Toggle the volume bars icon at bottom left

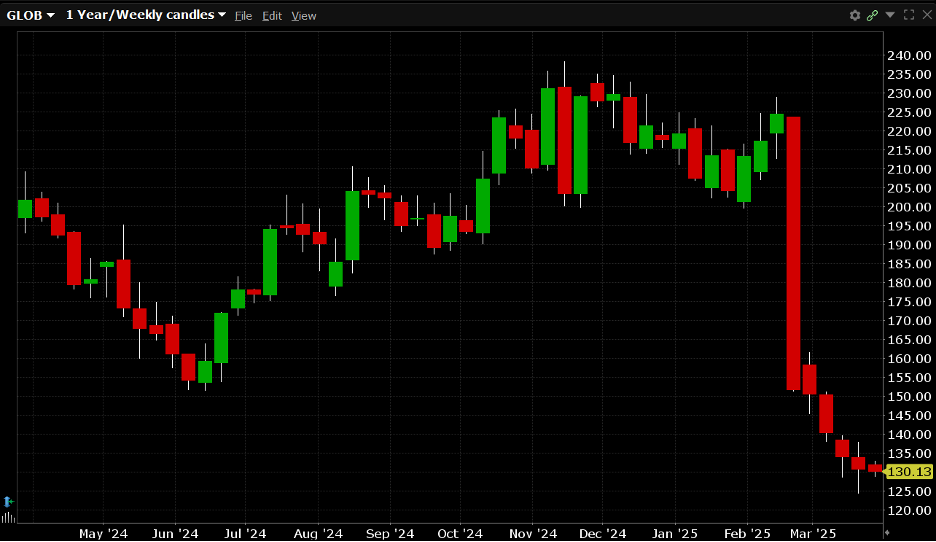(8, 518)
